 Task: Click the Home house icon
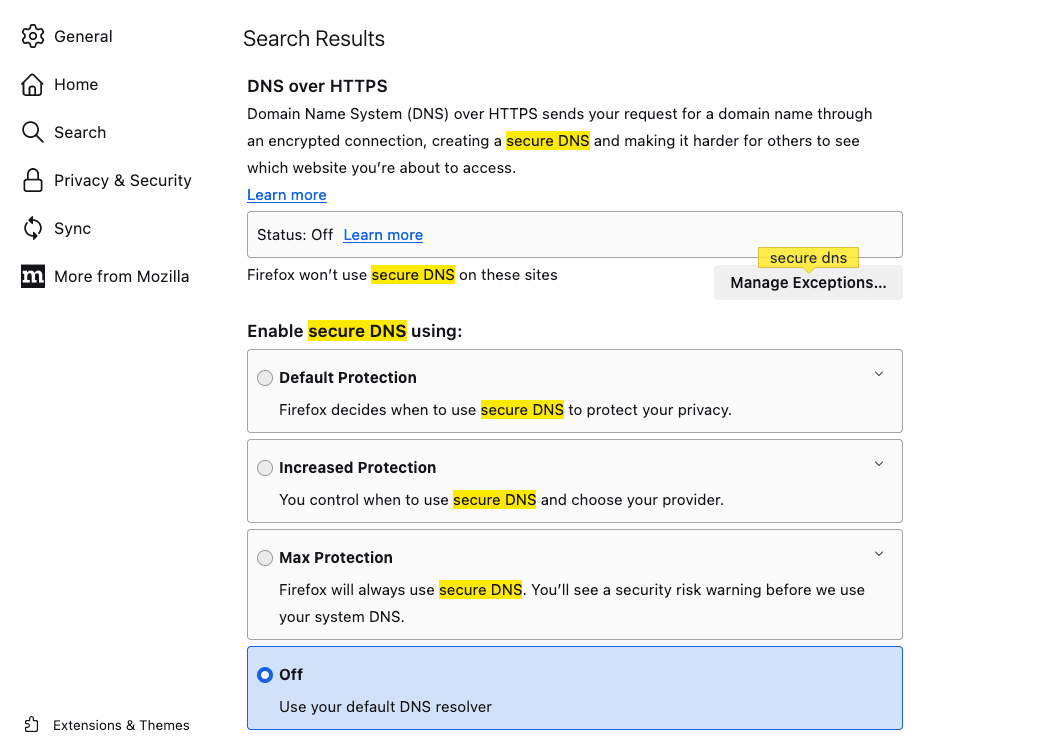[x=33, y=84]
